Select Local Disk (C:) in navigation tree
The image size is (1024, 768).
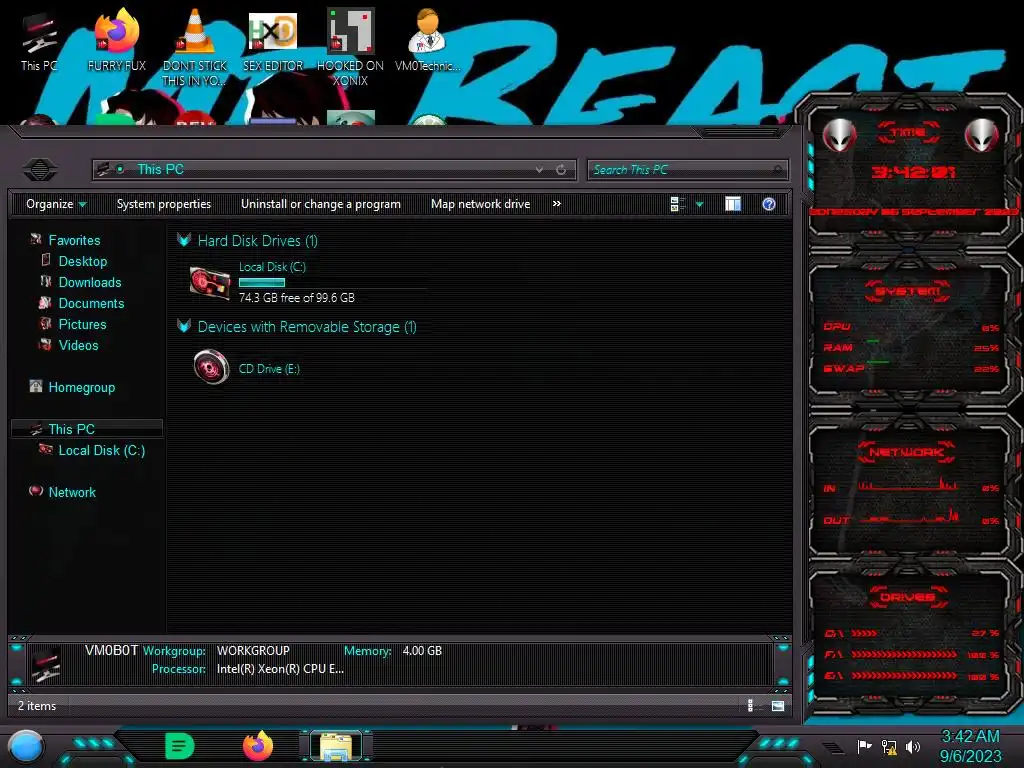[101, 451]
